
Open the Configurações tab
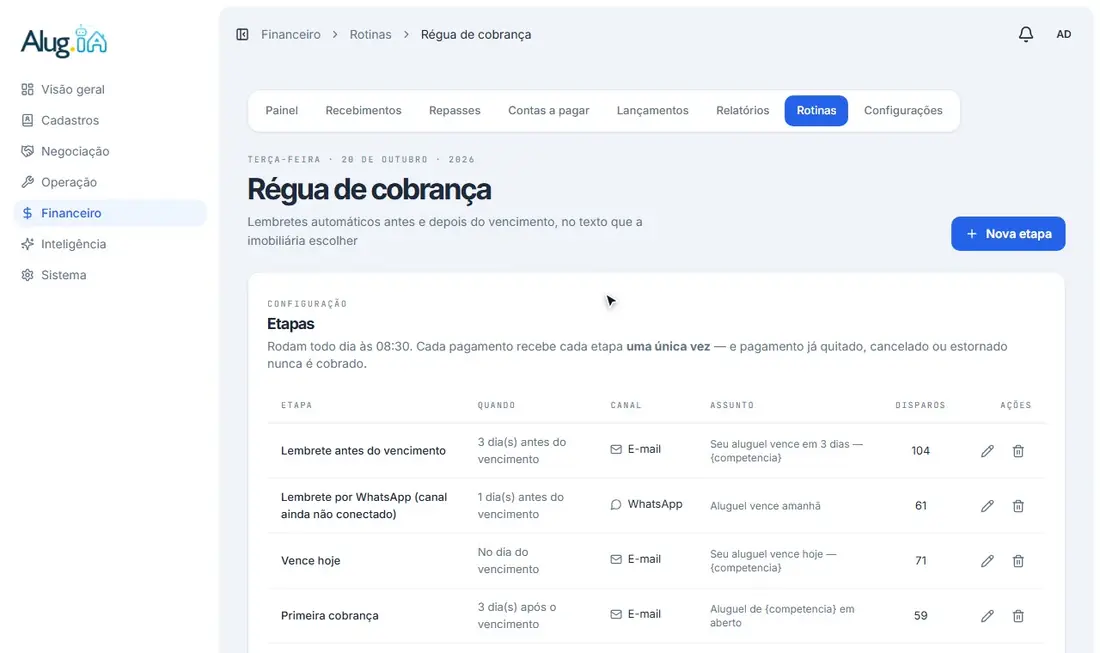click(903, 110)
